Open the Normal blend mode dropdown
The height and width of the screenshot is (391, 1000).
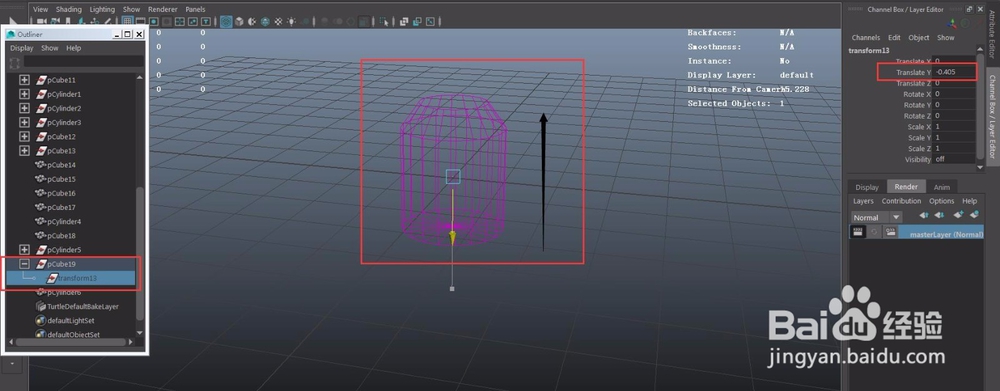pyautogui.click(x=877, y=218)
